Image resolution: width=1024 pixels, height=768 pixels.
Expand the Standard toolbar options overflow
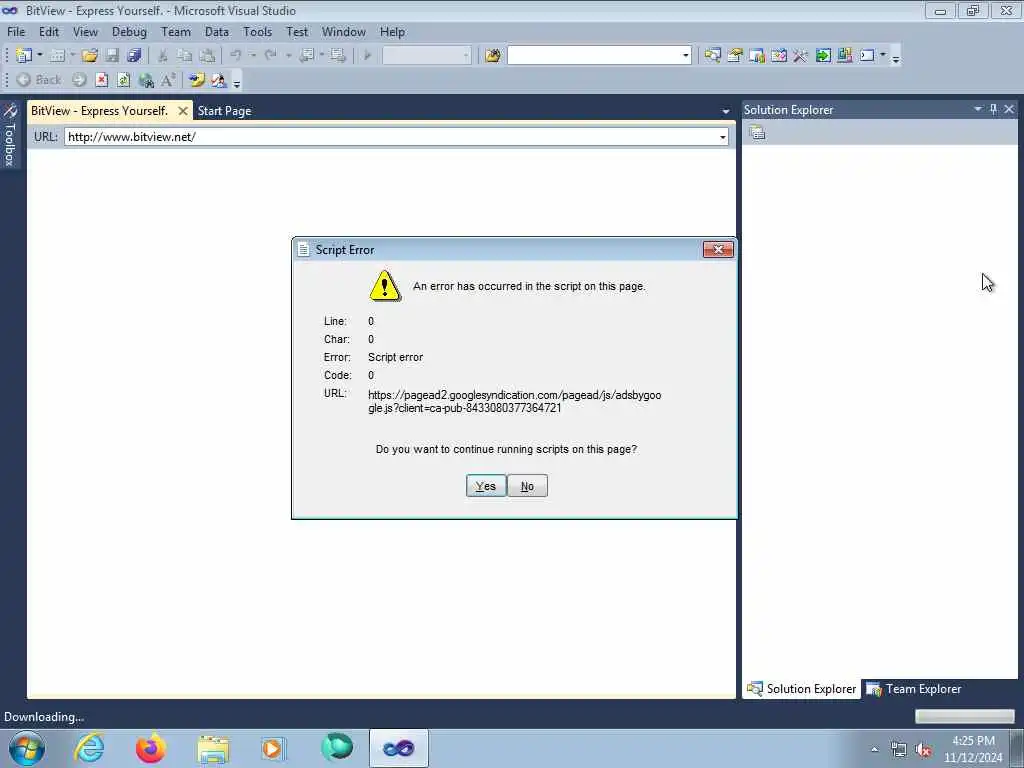click(896, 58)
